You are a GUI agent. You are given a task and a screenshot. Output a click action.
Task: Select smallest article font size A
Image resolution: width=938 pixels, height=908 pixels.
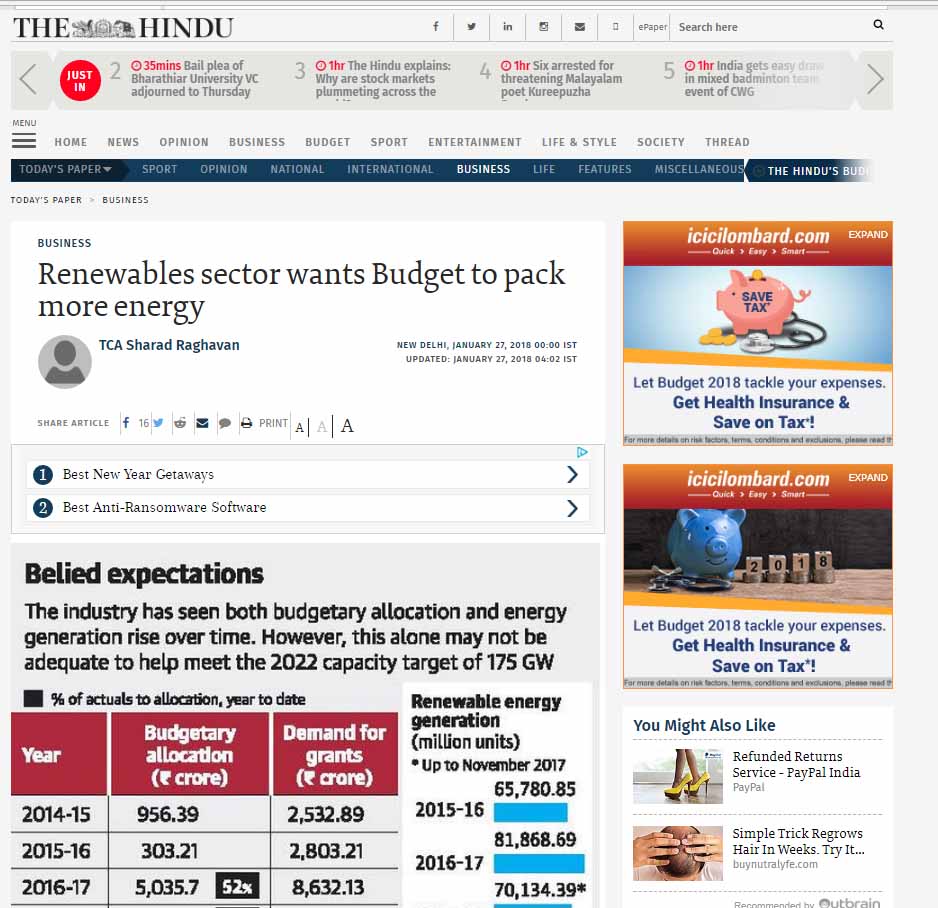click(299, 427)
